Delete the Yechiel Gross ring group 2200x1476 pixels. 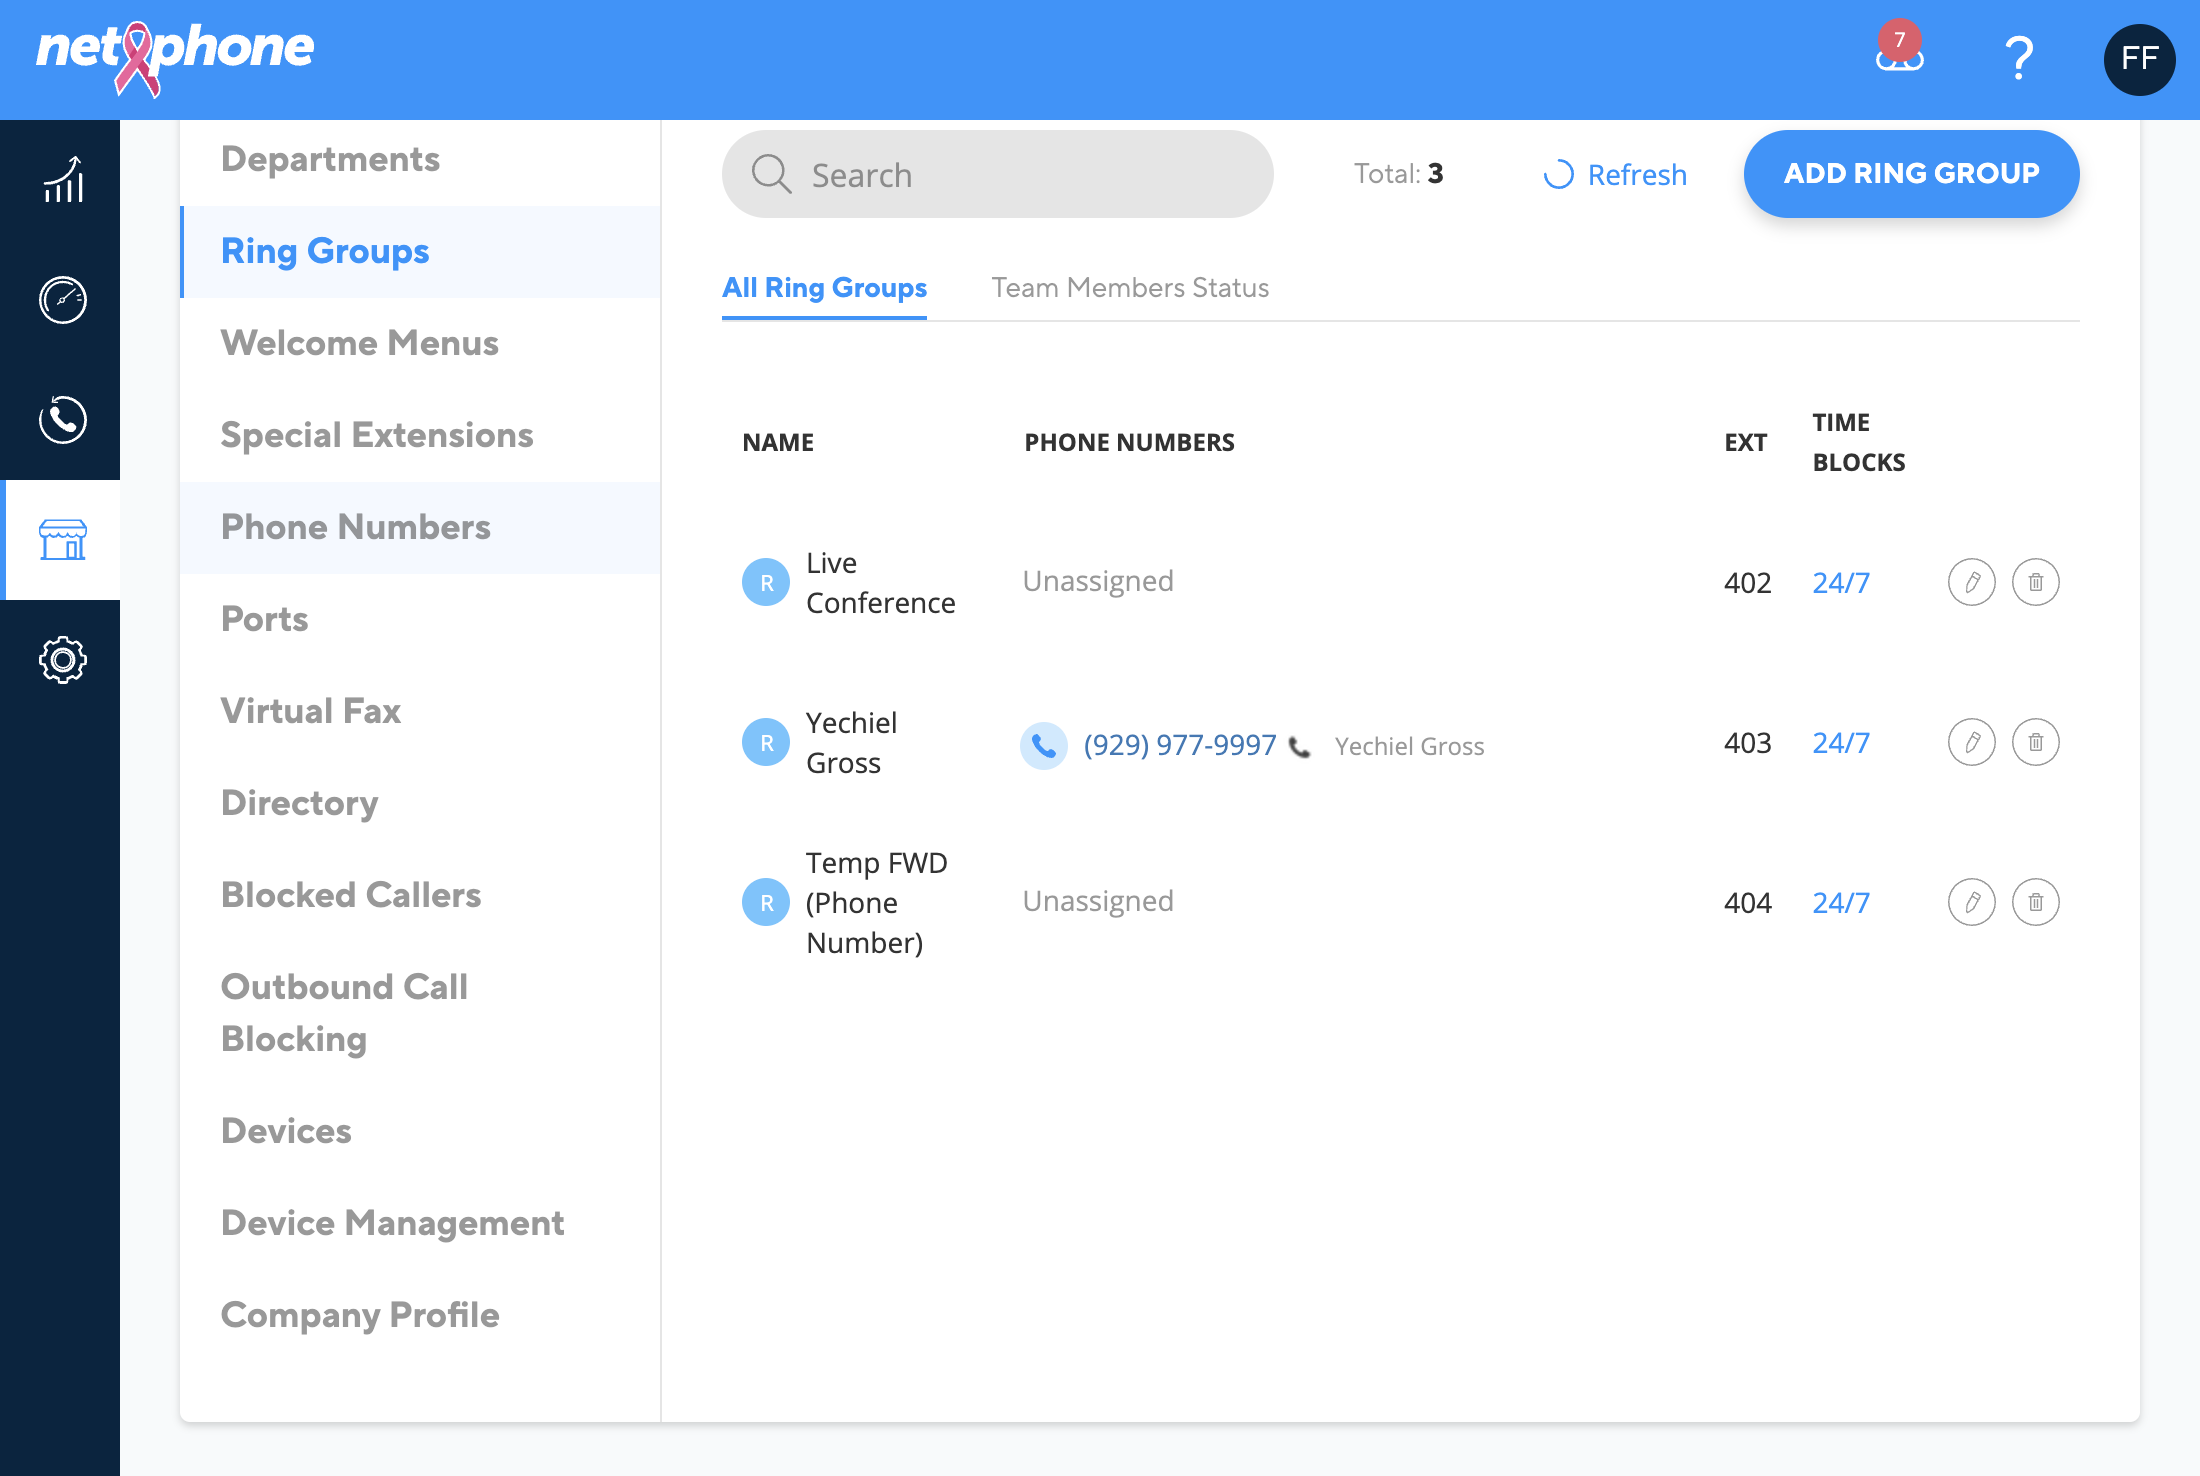pos(2035,742)
